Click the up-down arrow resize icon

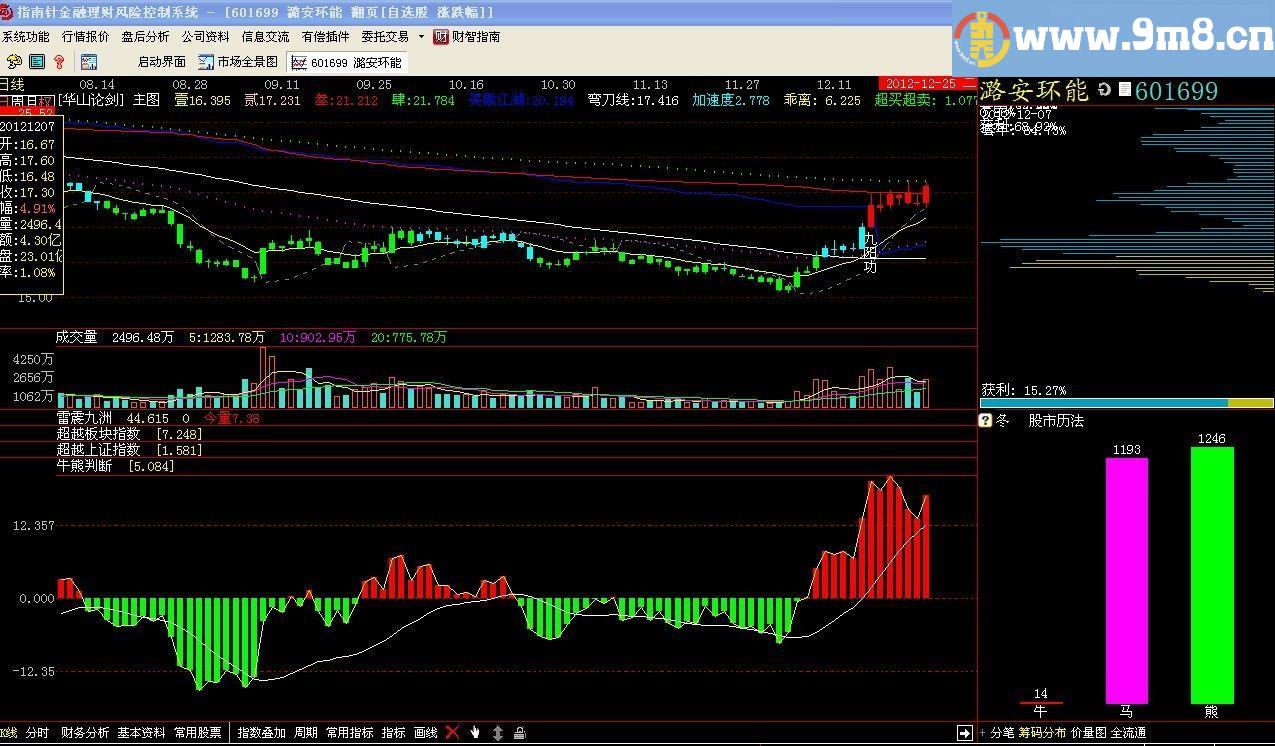[x=498, y=733]
